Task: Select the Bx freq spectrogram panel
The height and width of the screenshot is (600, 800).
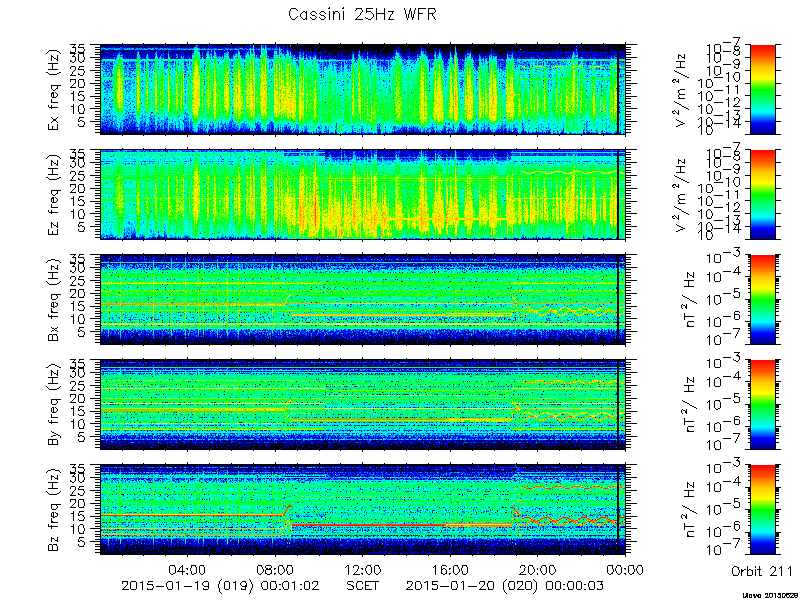Action: click(x=363, y=299)
